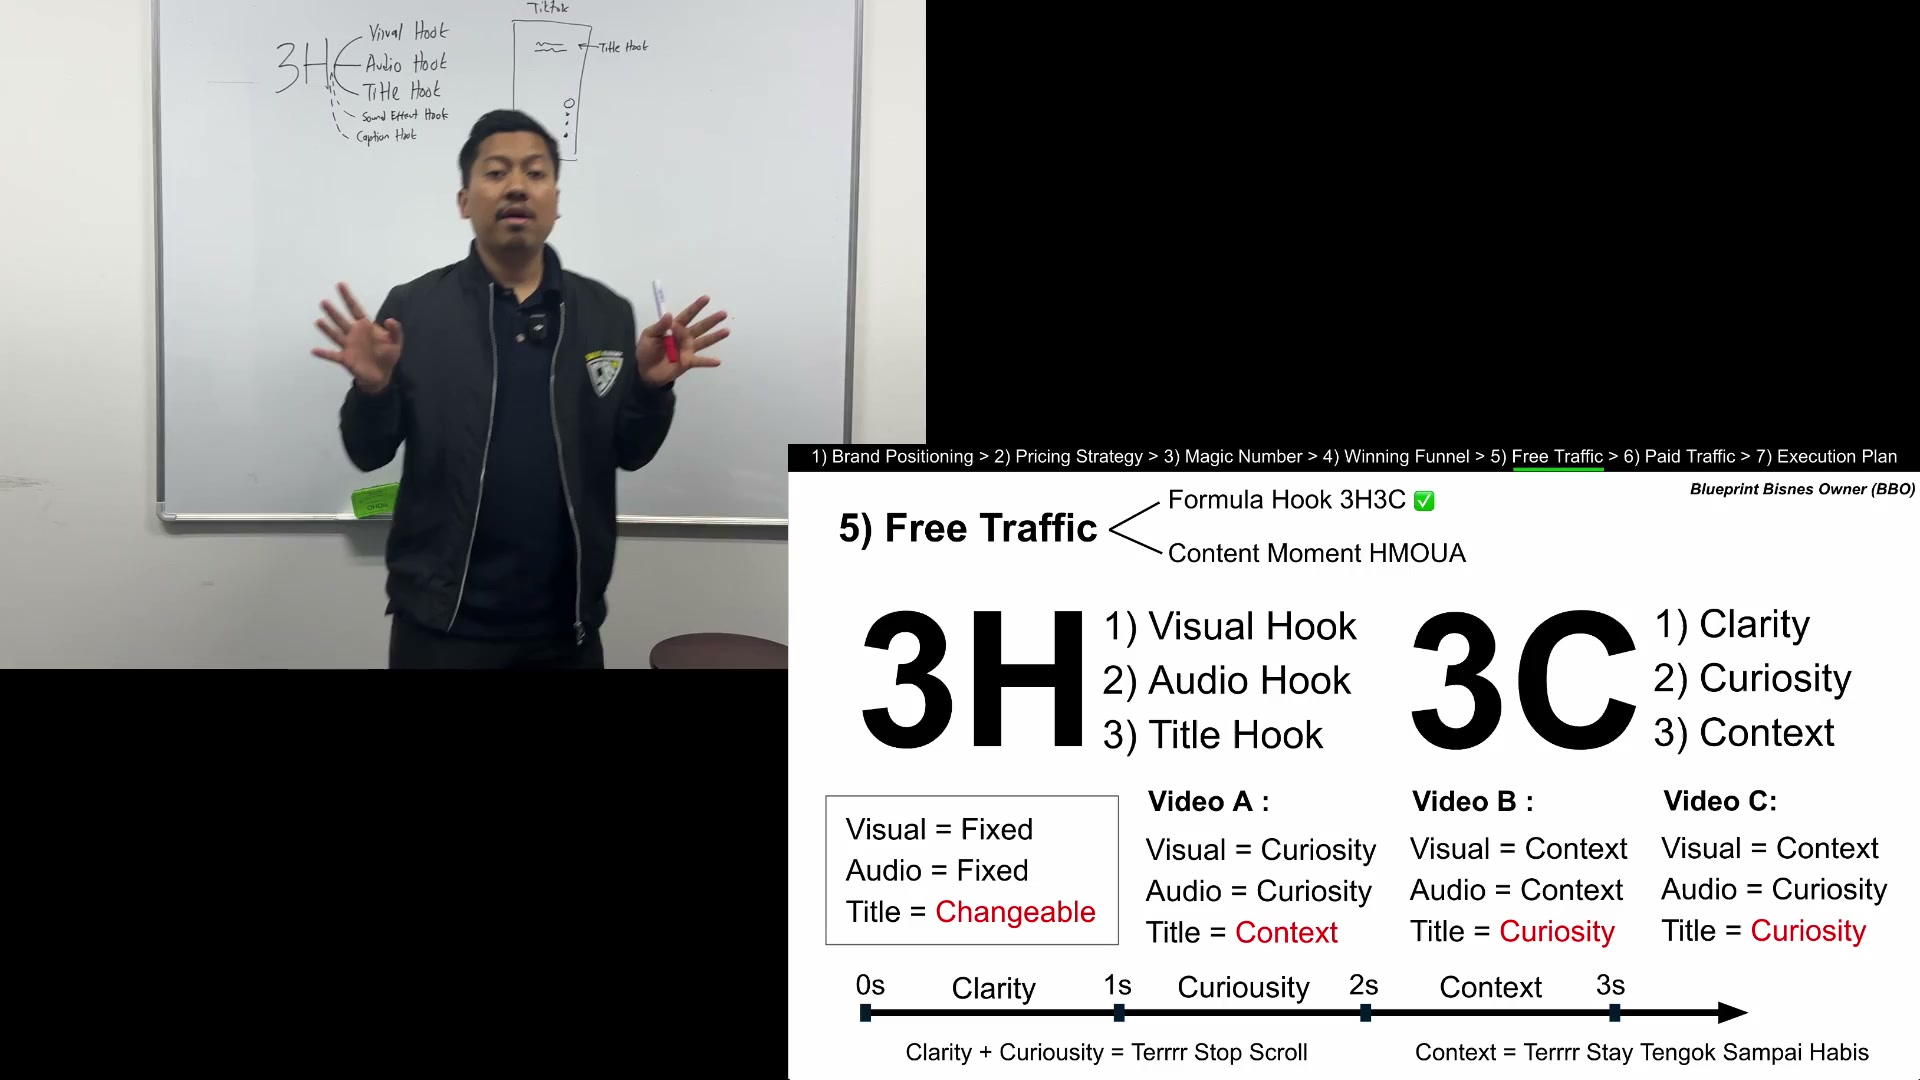Click 'Context = Terrrr Stay Tengok Sampai Habis' caption

click(x=1641, y=1053)
